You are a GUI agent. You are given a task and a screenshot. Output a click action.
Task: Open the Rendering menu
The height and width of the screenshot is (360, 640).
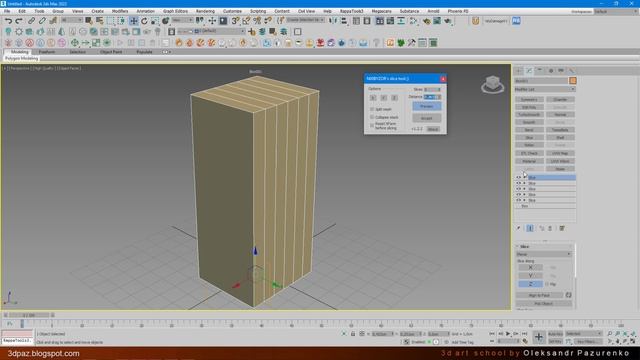click(205, 11)
